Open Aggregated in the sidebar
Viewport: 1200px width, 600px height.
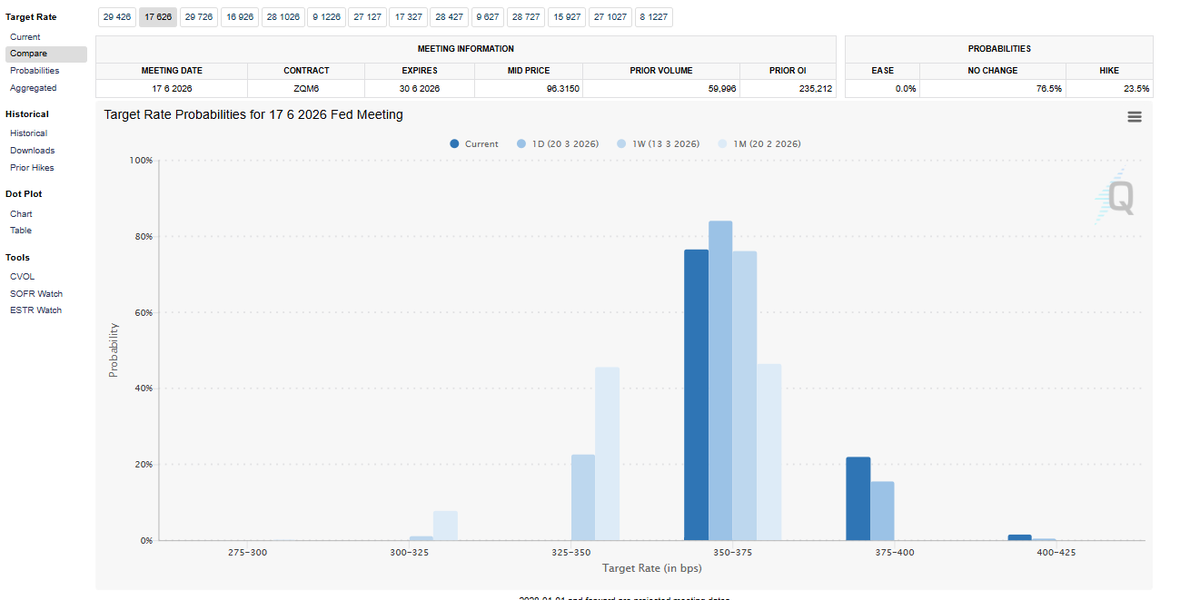pos(33,88)
